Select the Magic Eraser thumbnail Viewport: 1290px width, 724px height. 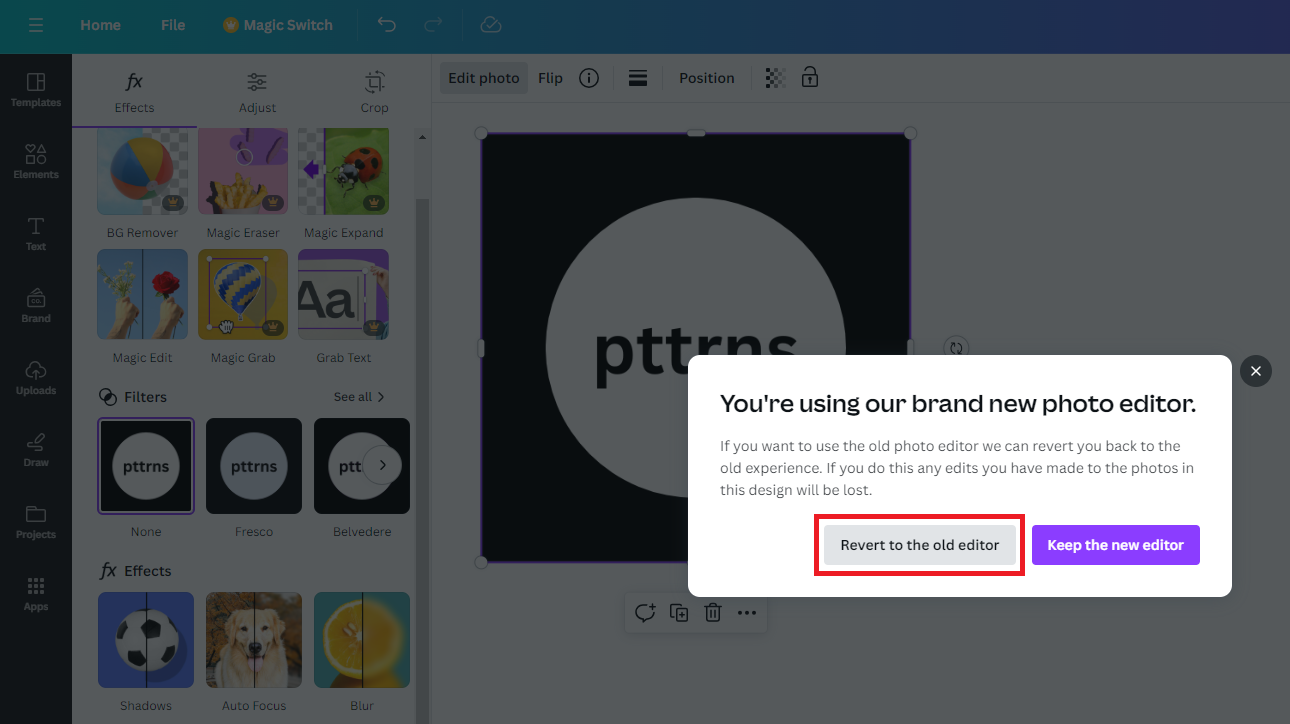tap(243, 170)
